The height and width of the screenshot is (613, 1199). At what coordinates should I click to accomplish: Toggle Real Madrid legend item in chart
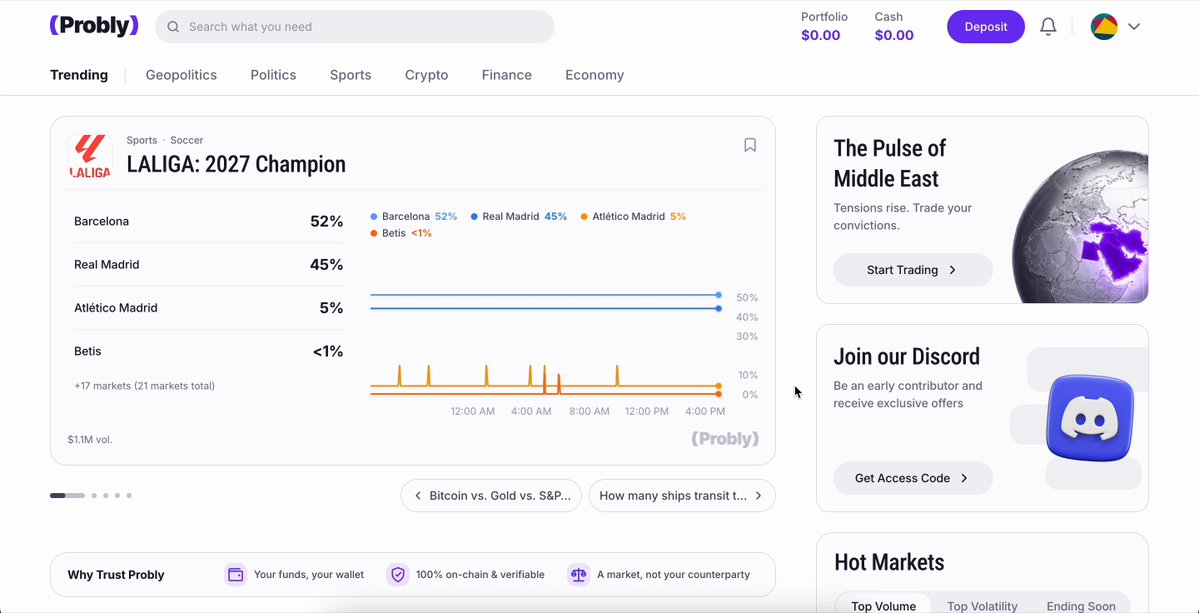[518, 216]
